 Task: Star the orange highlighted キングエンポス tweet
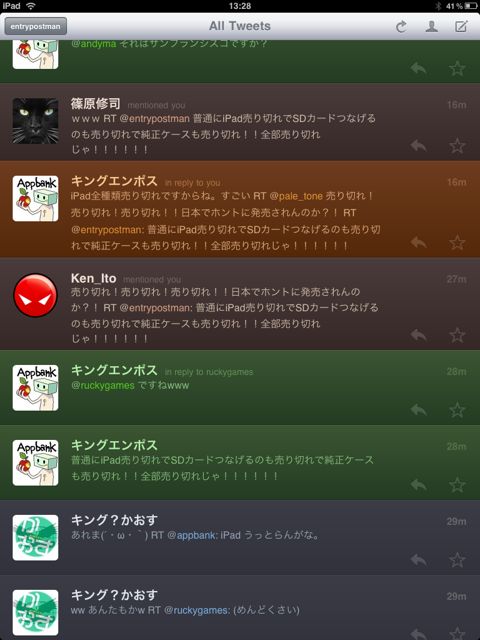(457, 242)
